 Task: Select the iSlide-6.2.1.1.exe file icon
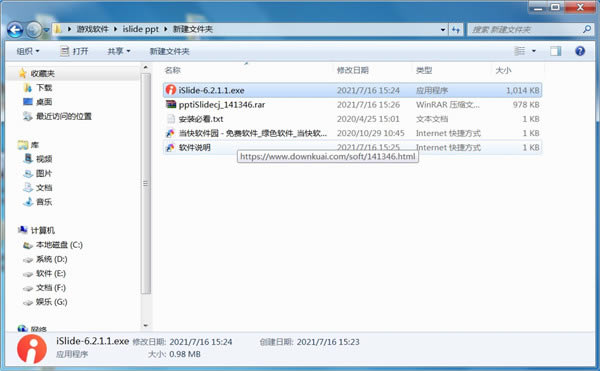[171, 90]
